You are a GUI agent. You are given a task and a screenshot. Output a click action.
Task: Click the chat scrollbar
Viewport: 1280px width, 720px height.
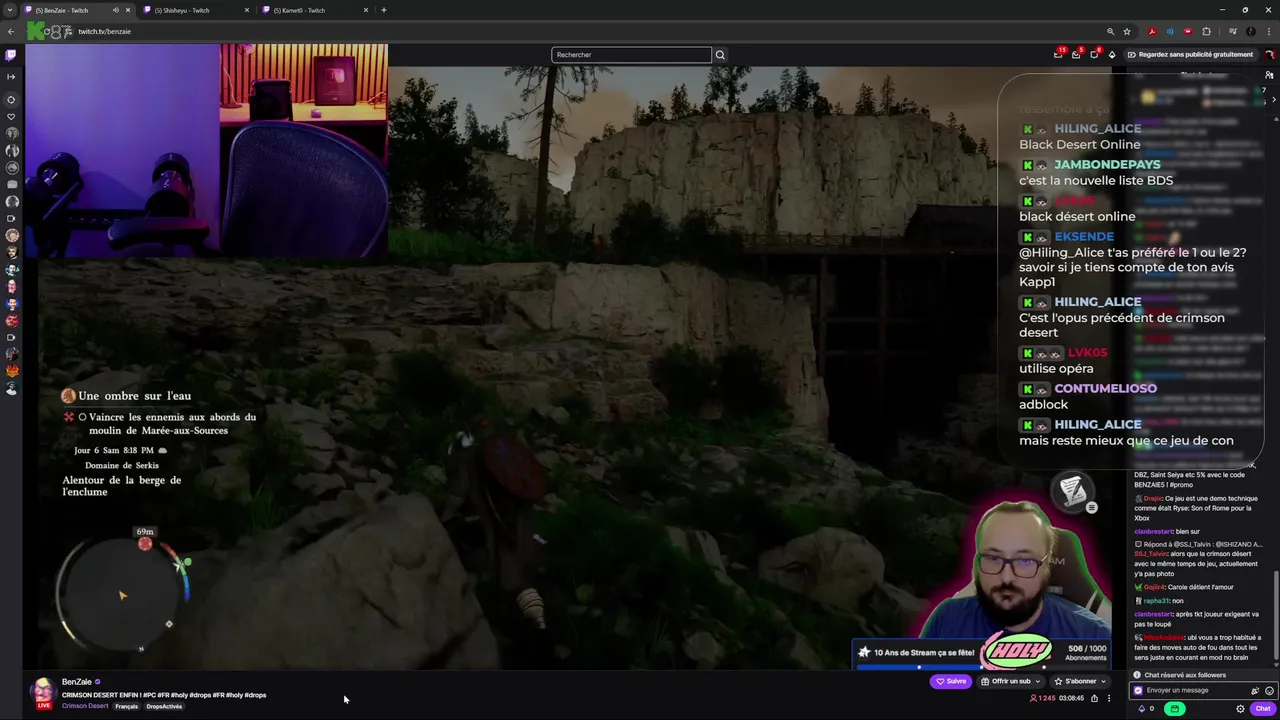coord(1276,615)
